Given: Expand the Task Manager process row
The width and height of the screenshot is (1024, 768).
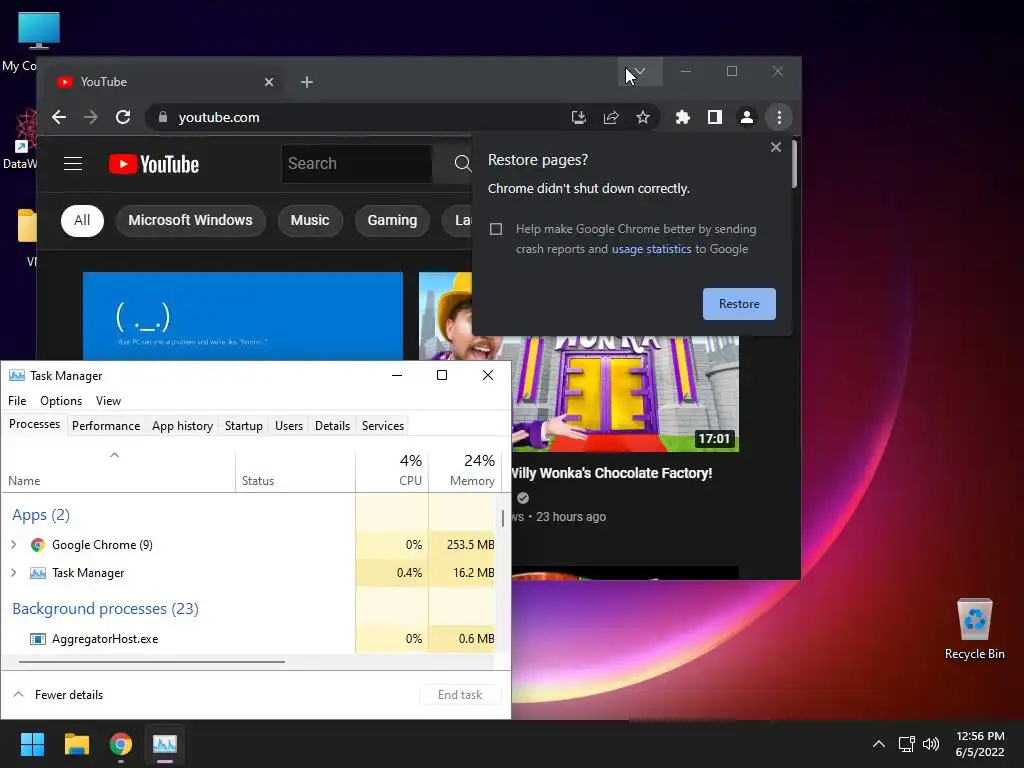Looking at the screenshot, I should 14,573.
